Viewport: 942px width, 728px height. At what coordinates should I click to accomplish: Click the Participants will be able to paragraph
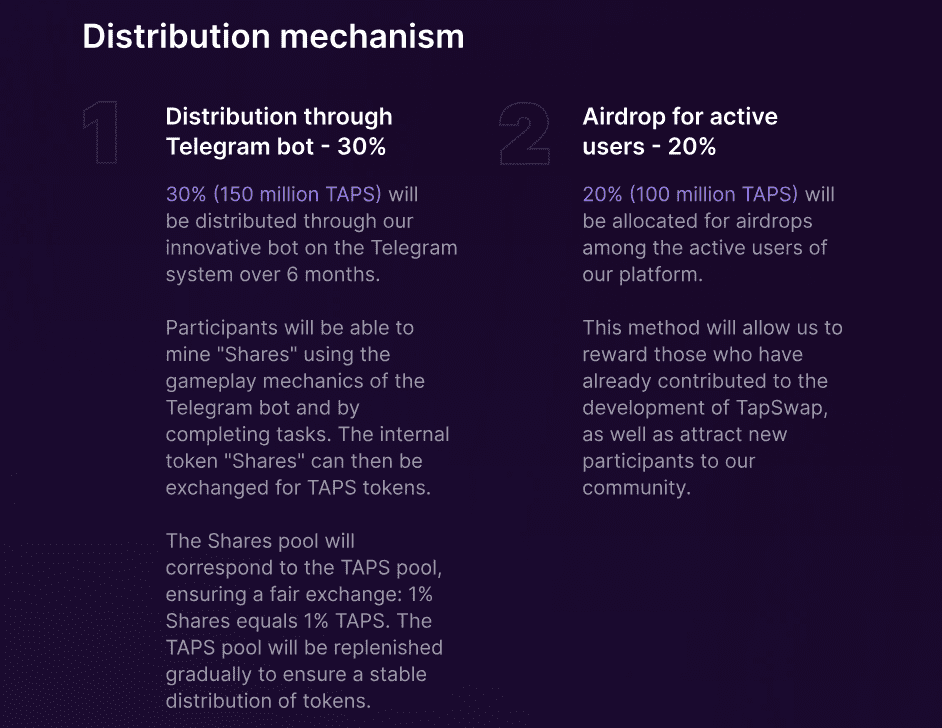click(307, 408)
